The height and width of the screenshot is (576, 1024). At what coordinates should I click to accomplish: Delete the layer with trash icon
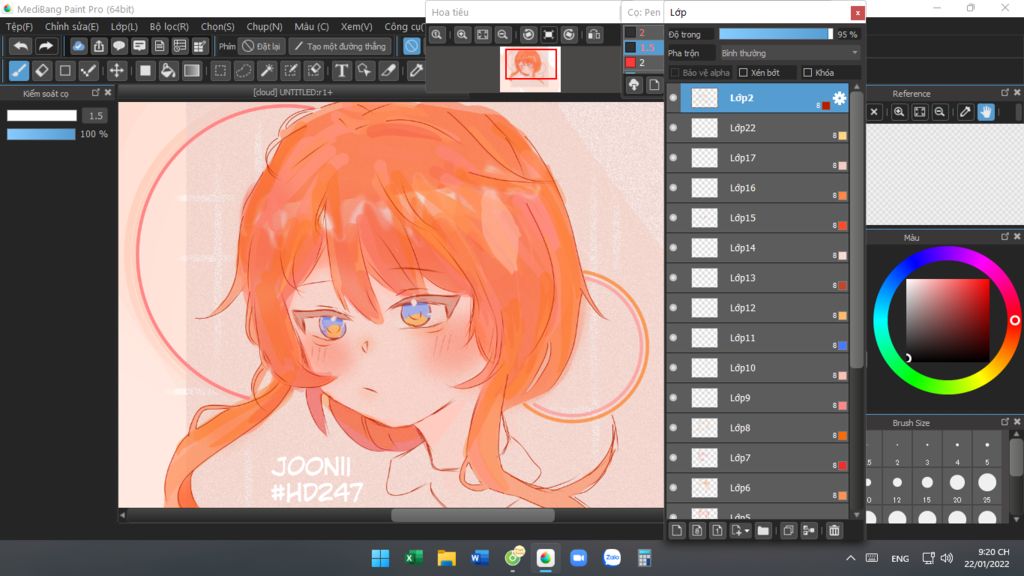pyautogui.click(x=834, y=530)
